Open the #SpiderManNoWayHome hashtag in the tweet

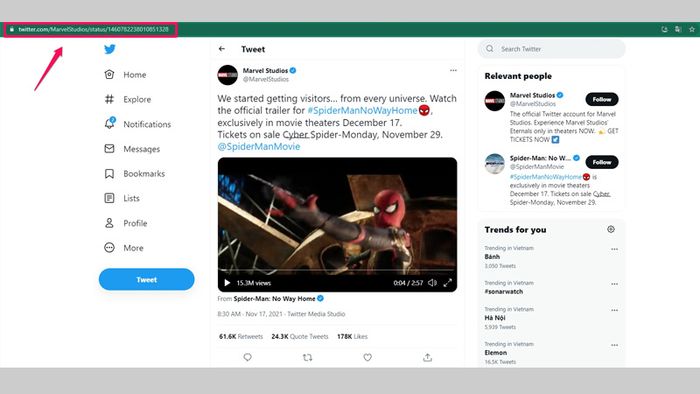pyautogui.click(x=362, y=110)
